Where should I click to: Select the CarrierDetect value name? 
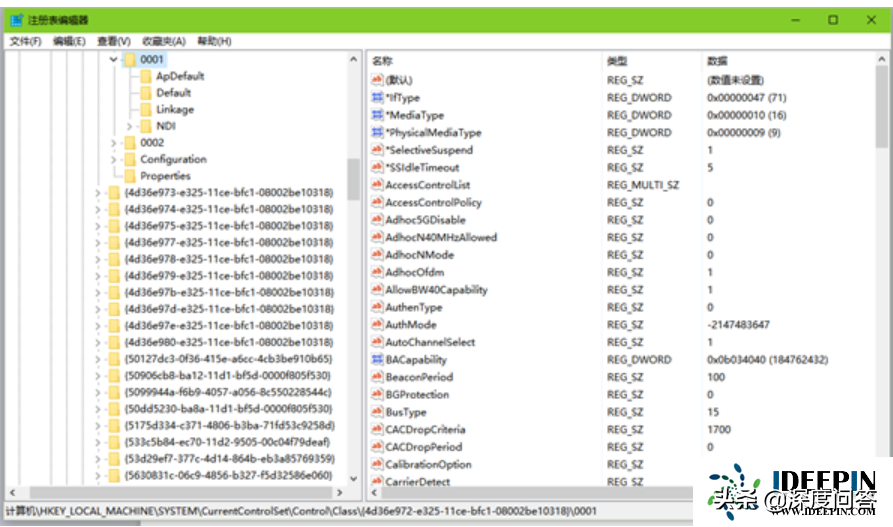(417, 481)
